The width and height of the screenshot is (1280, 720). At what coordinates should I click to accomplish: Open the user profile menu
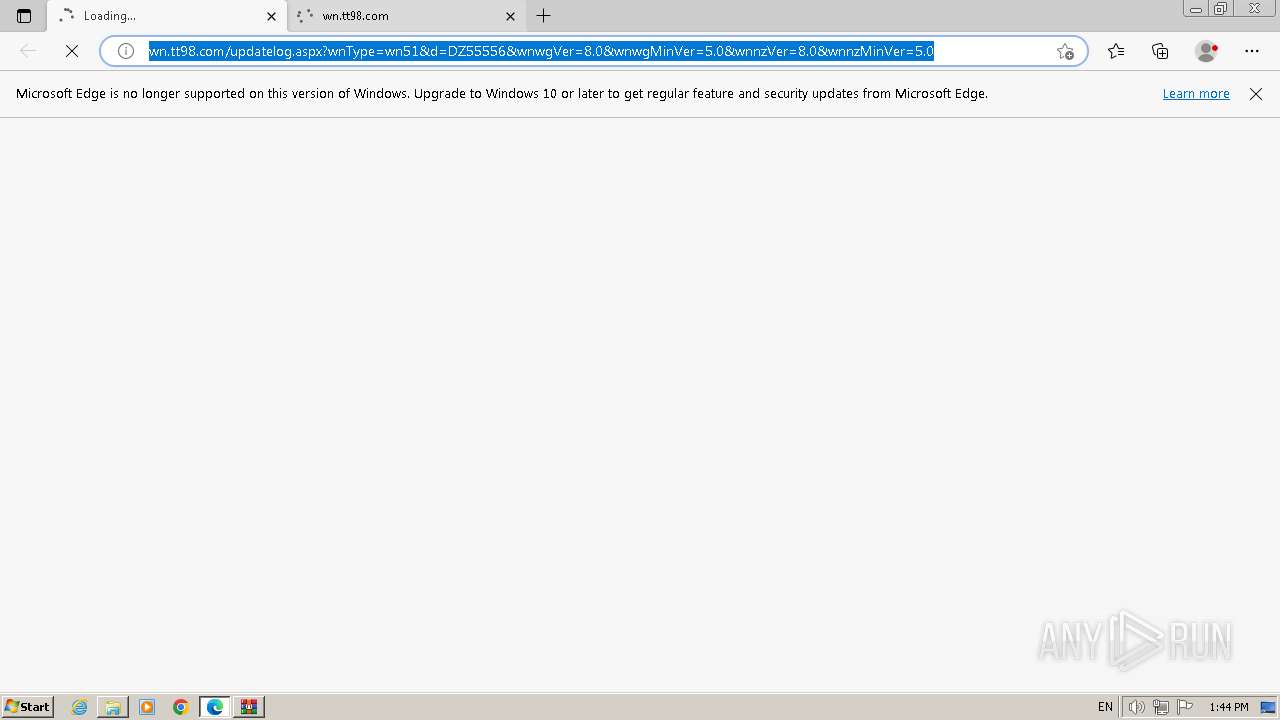(x=1207, y=51)
